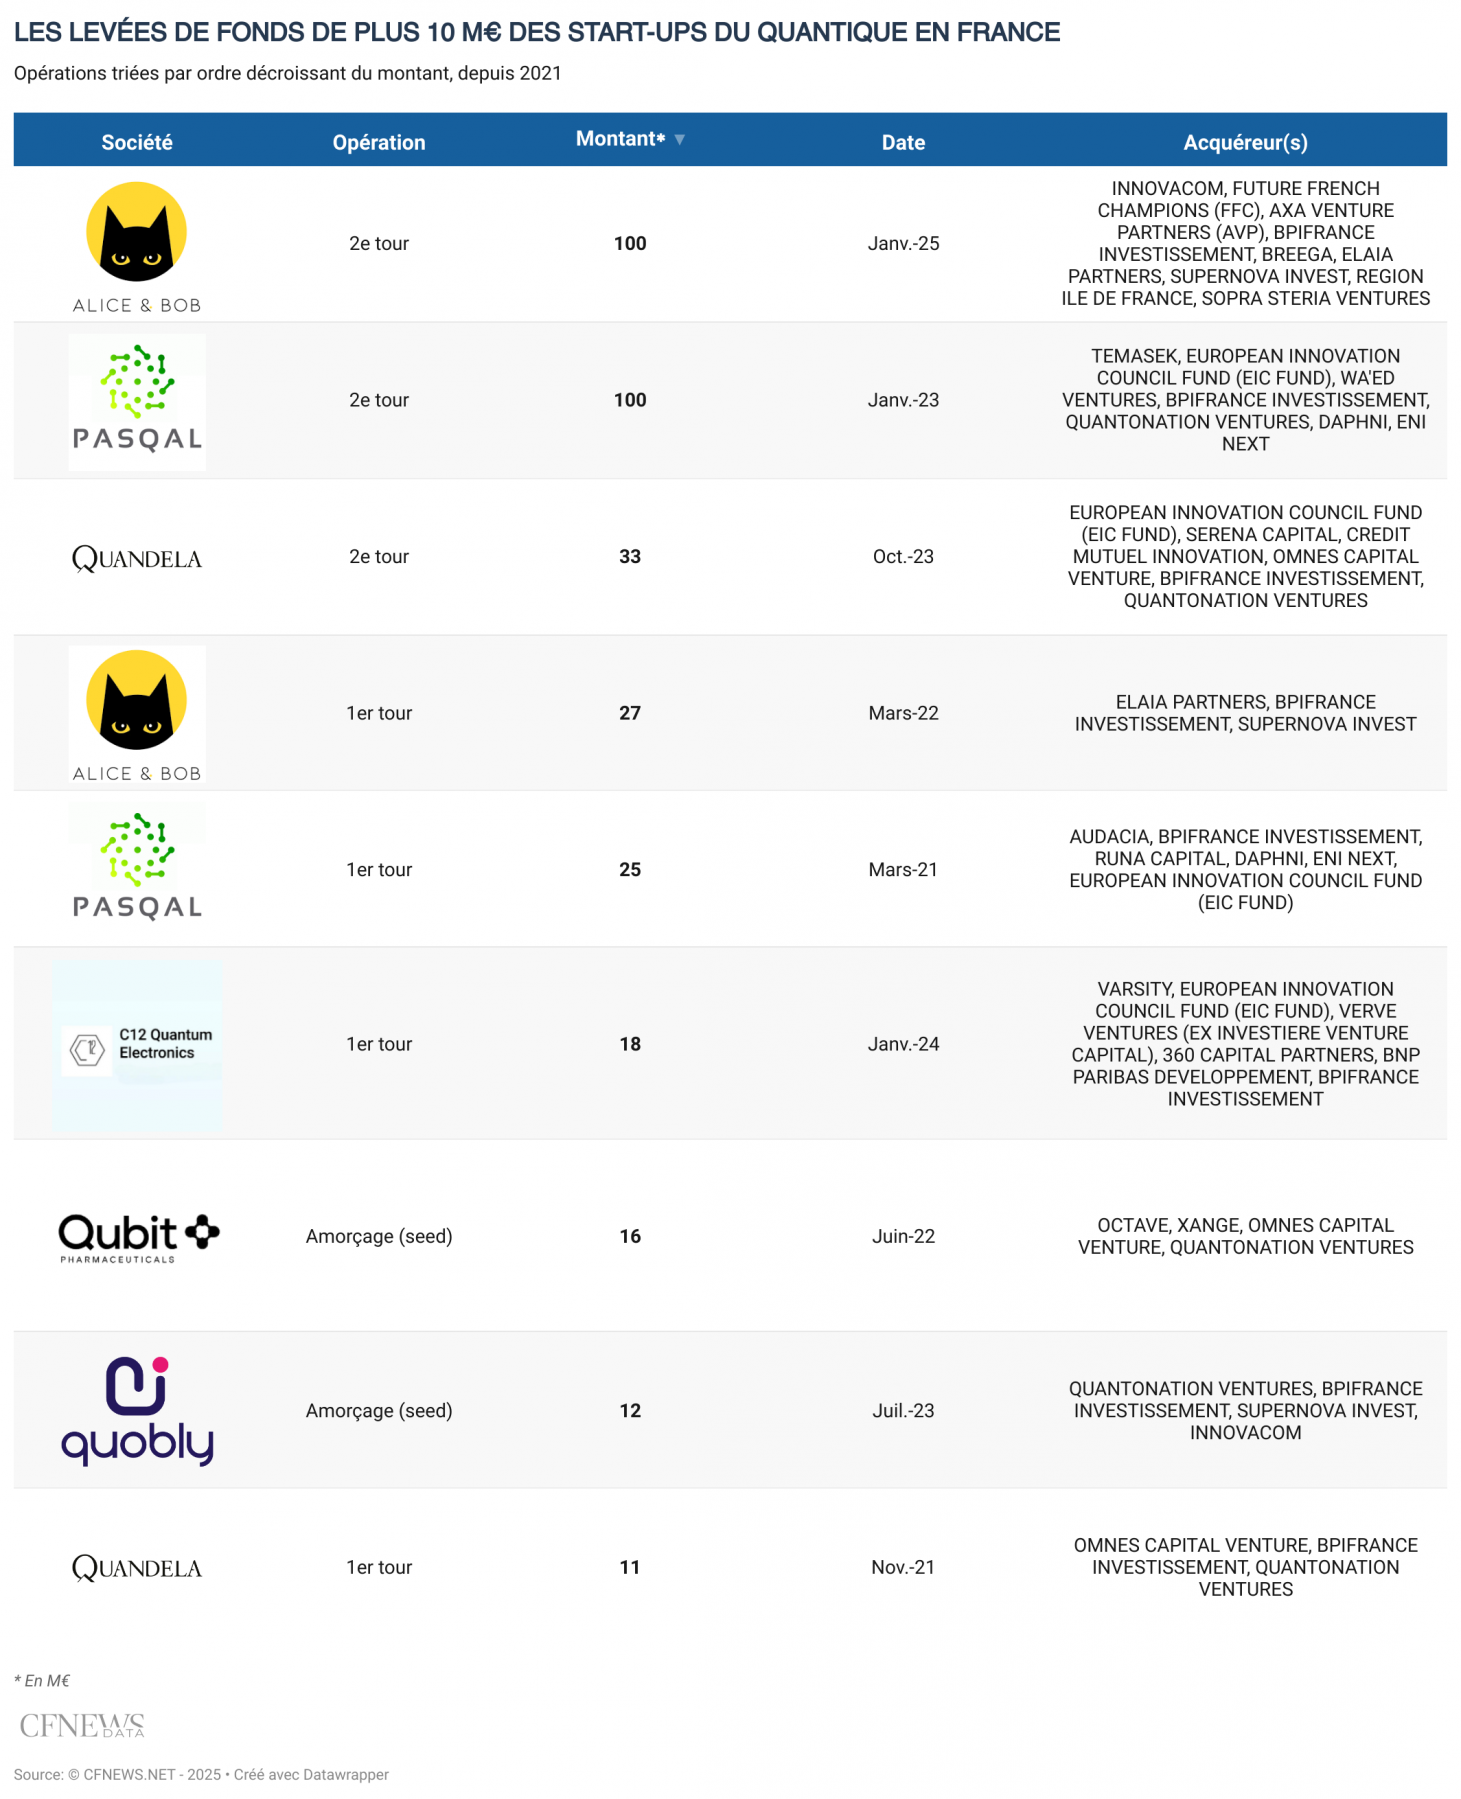This screenshot has height=1799, width=1461.
Task: Click the Quandela logo in the Oct.-23 row
Action: coord(137,558)
